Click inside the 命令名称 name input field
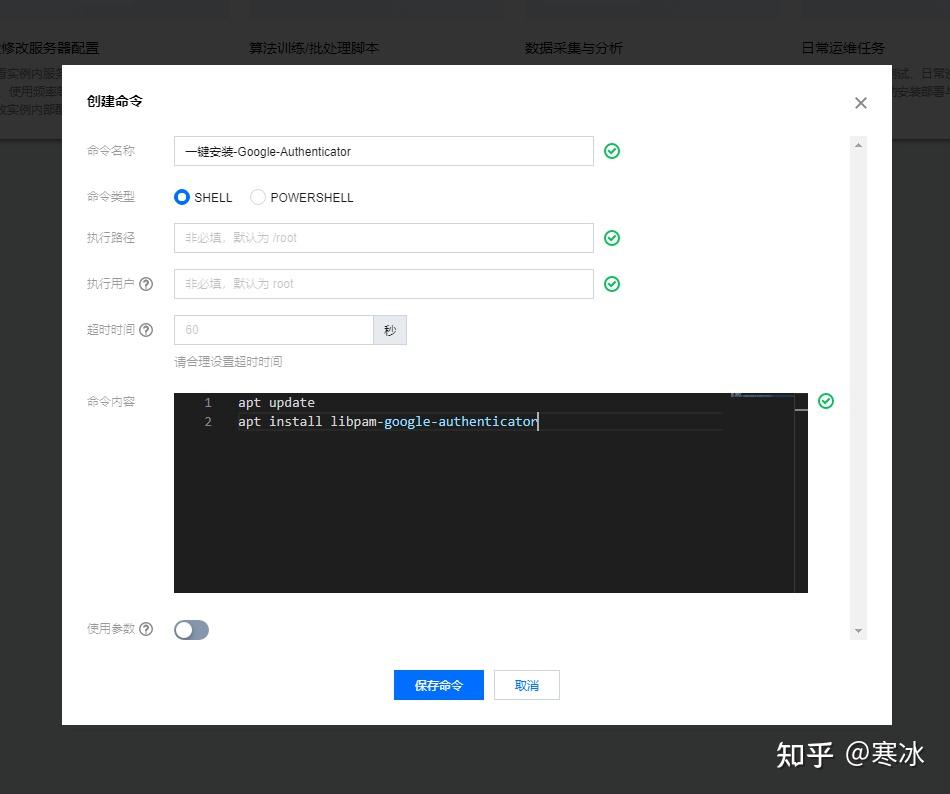 [383, 150]
